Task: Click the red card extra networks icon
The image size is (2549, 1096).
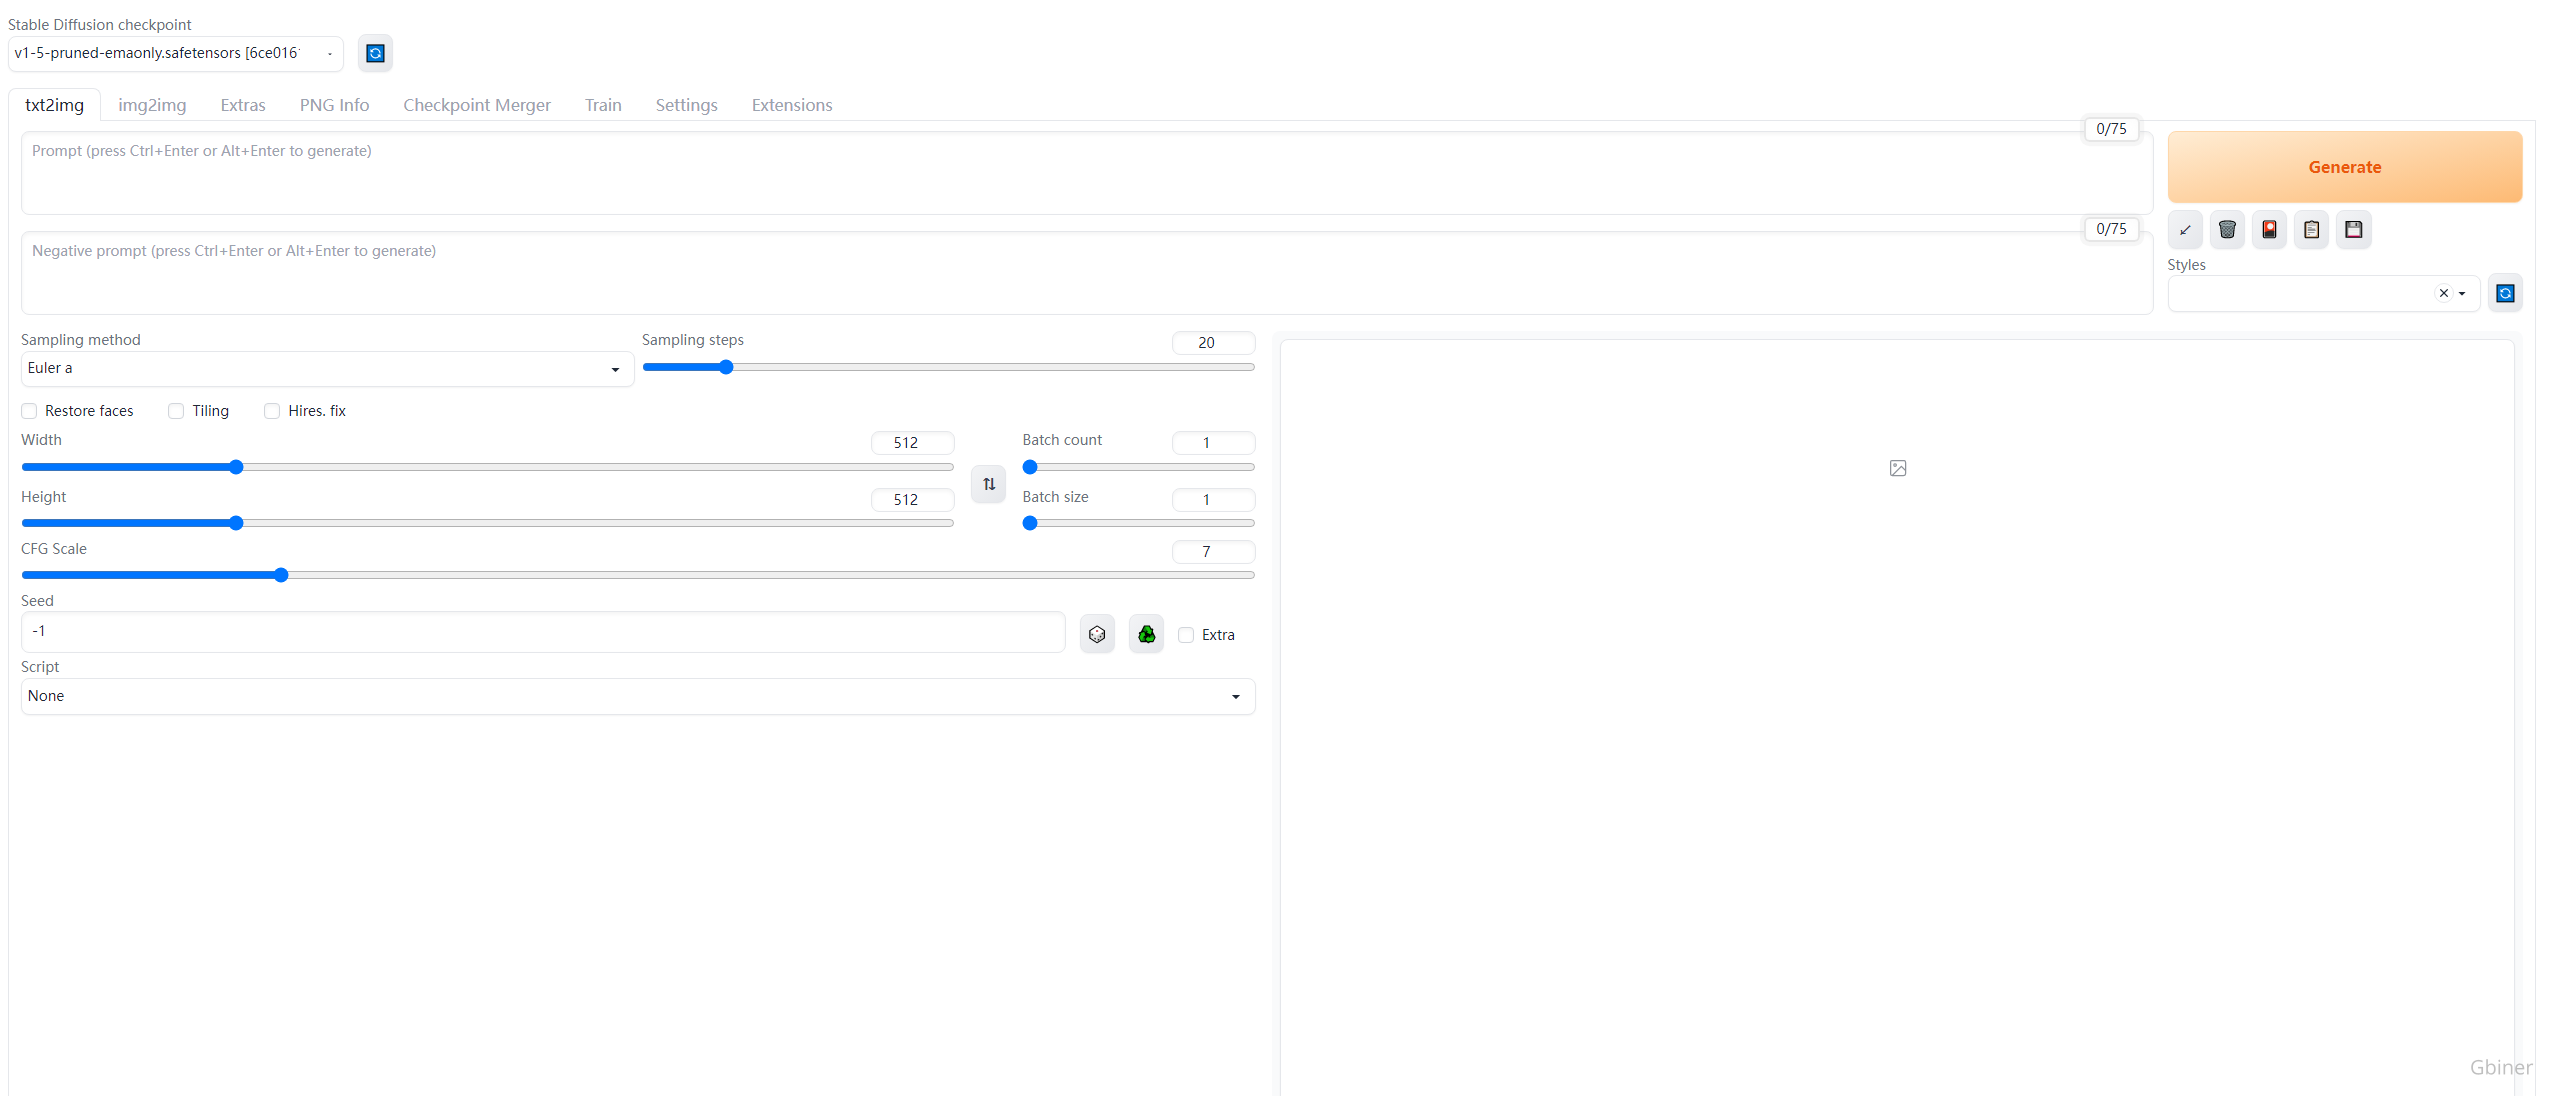Action: point(2269,230)
